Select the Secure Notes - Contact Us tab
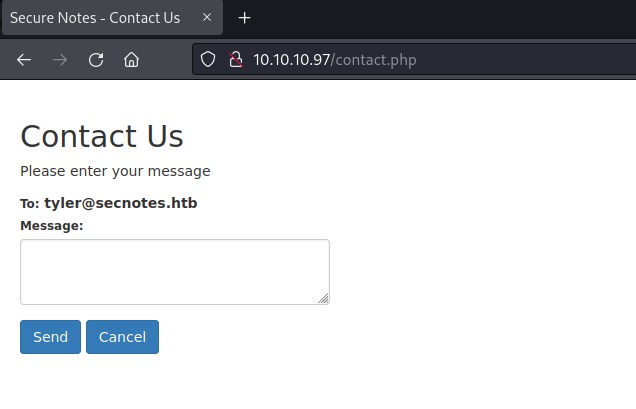Screen dimensions: 636x409 click(x=95, y=18)
